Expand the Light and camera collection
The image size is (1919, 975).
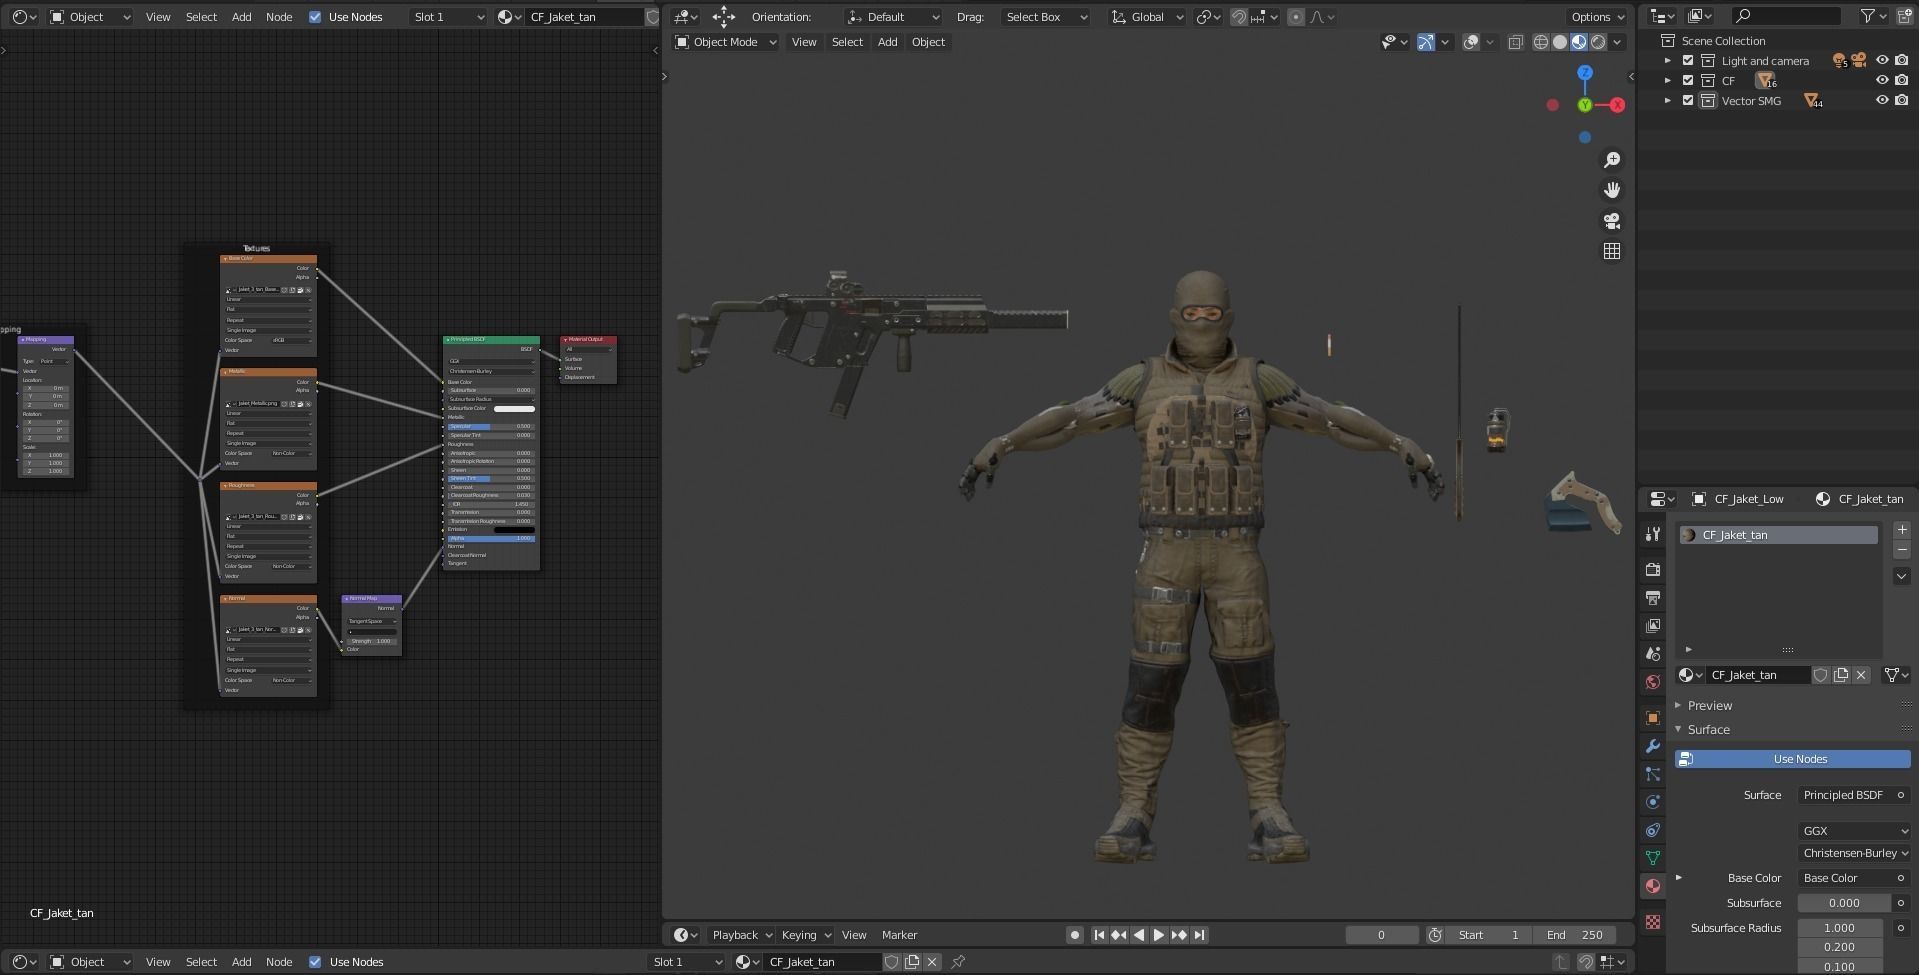(x=1667, y=61)
